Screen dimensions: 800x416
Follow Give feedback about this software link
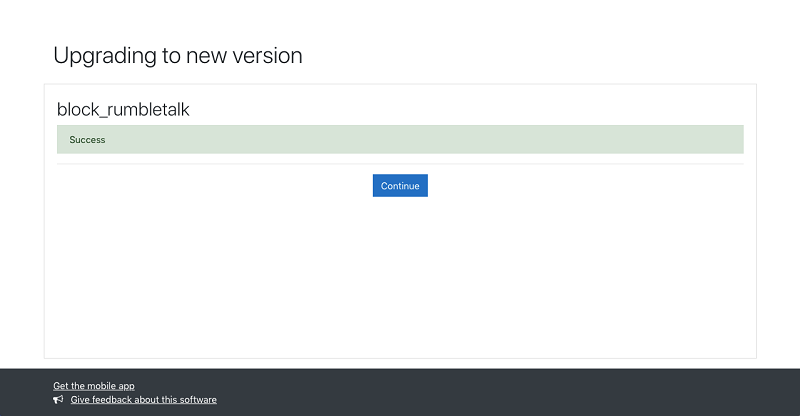click(x=143, y=400)
